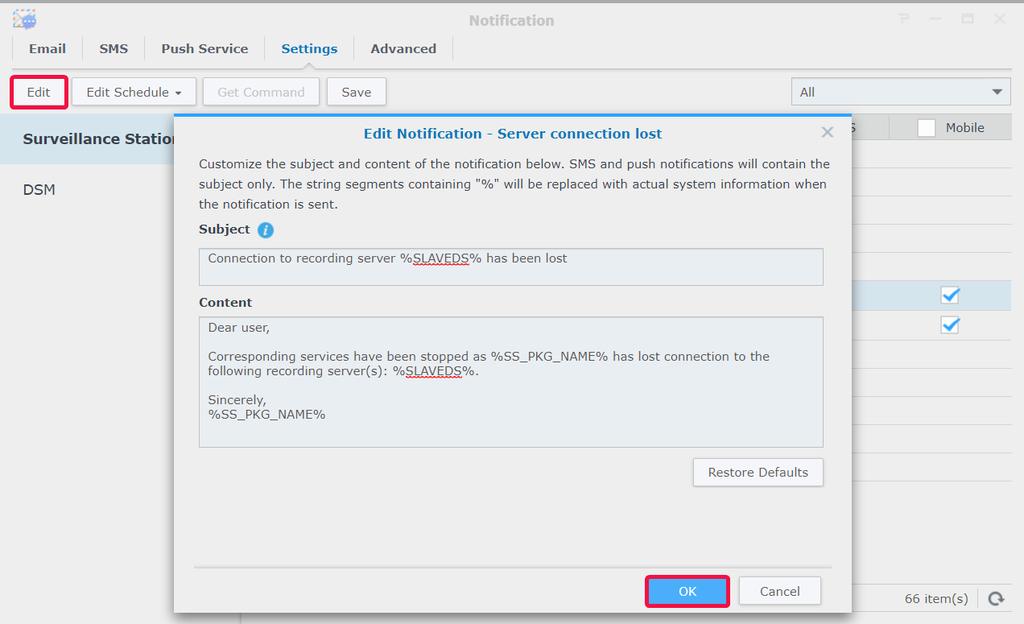Screen dimensions: 1024x624
Task: Click inside the Subject text field
Action: 511,267
